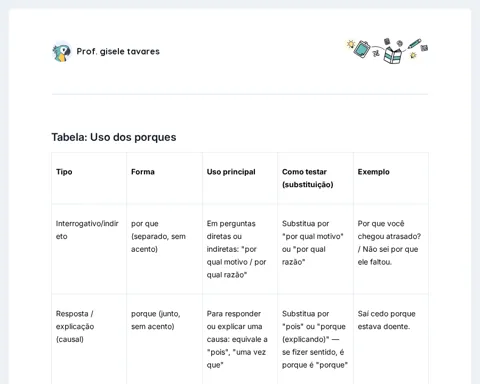Click the teal notebook illustration icon
This screenshot has width=480, height=384.
coord(362,49)
